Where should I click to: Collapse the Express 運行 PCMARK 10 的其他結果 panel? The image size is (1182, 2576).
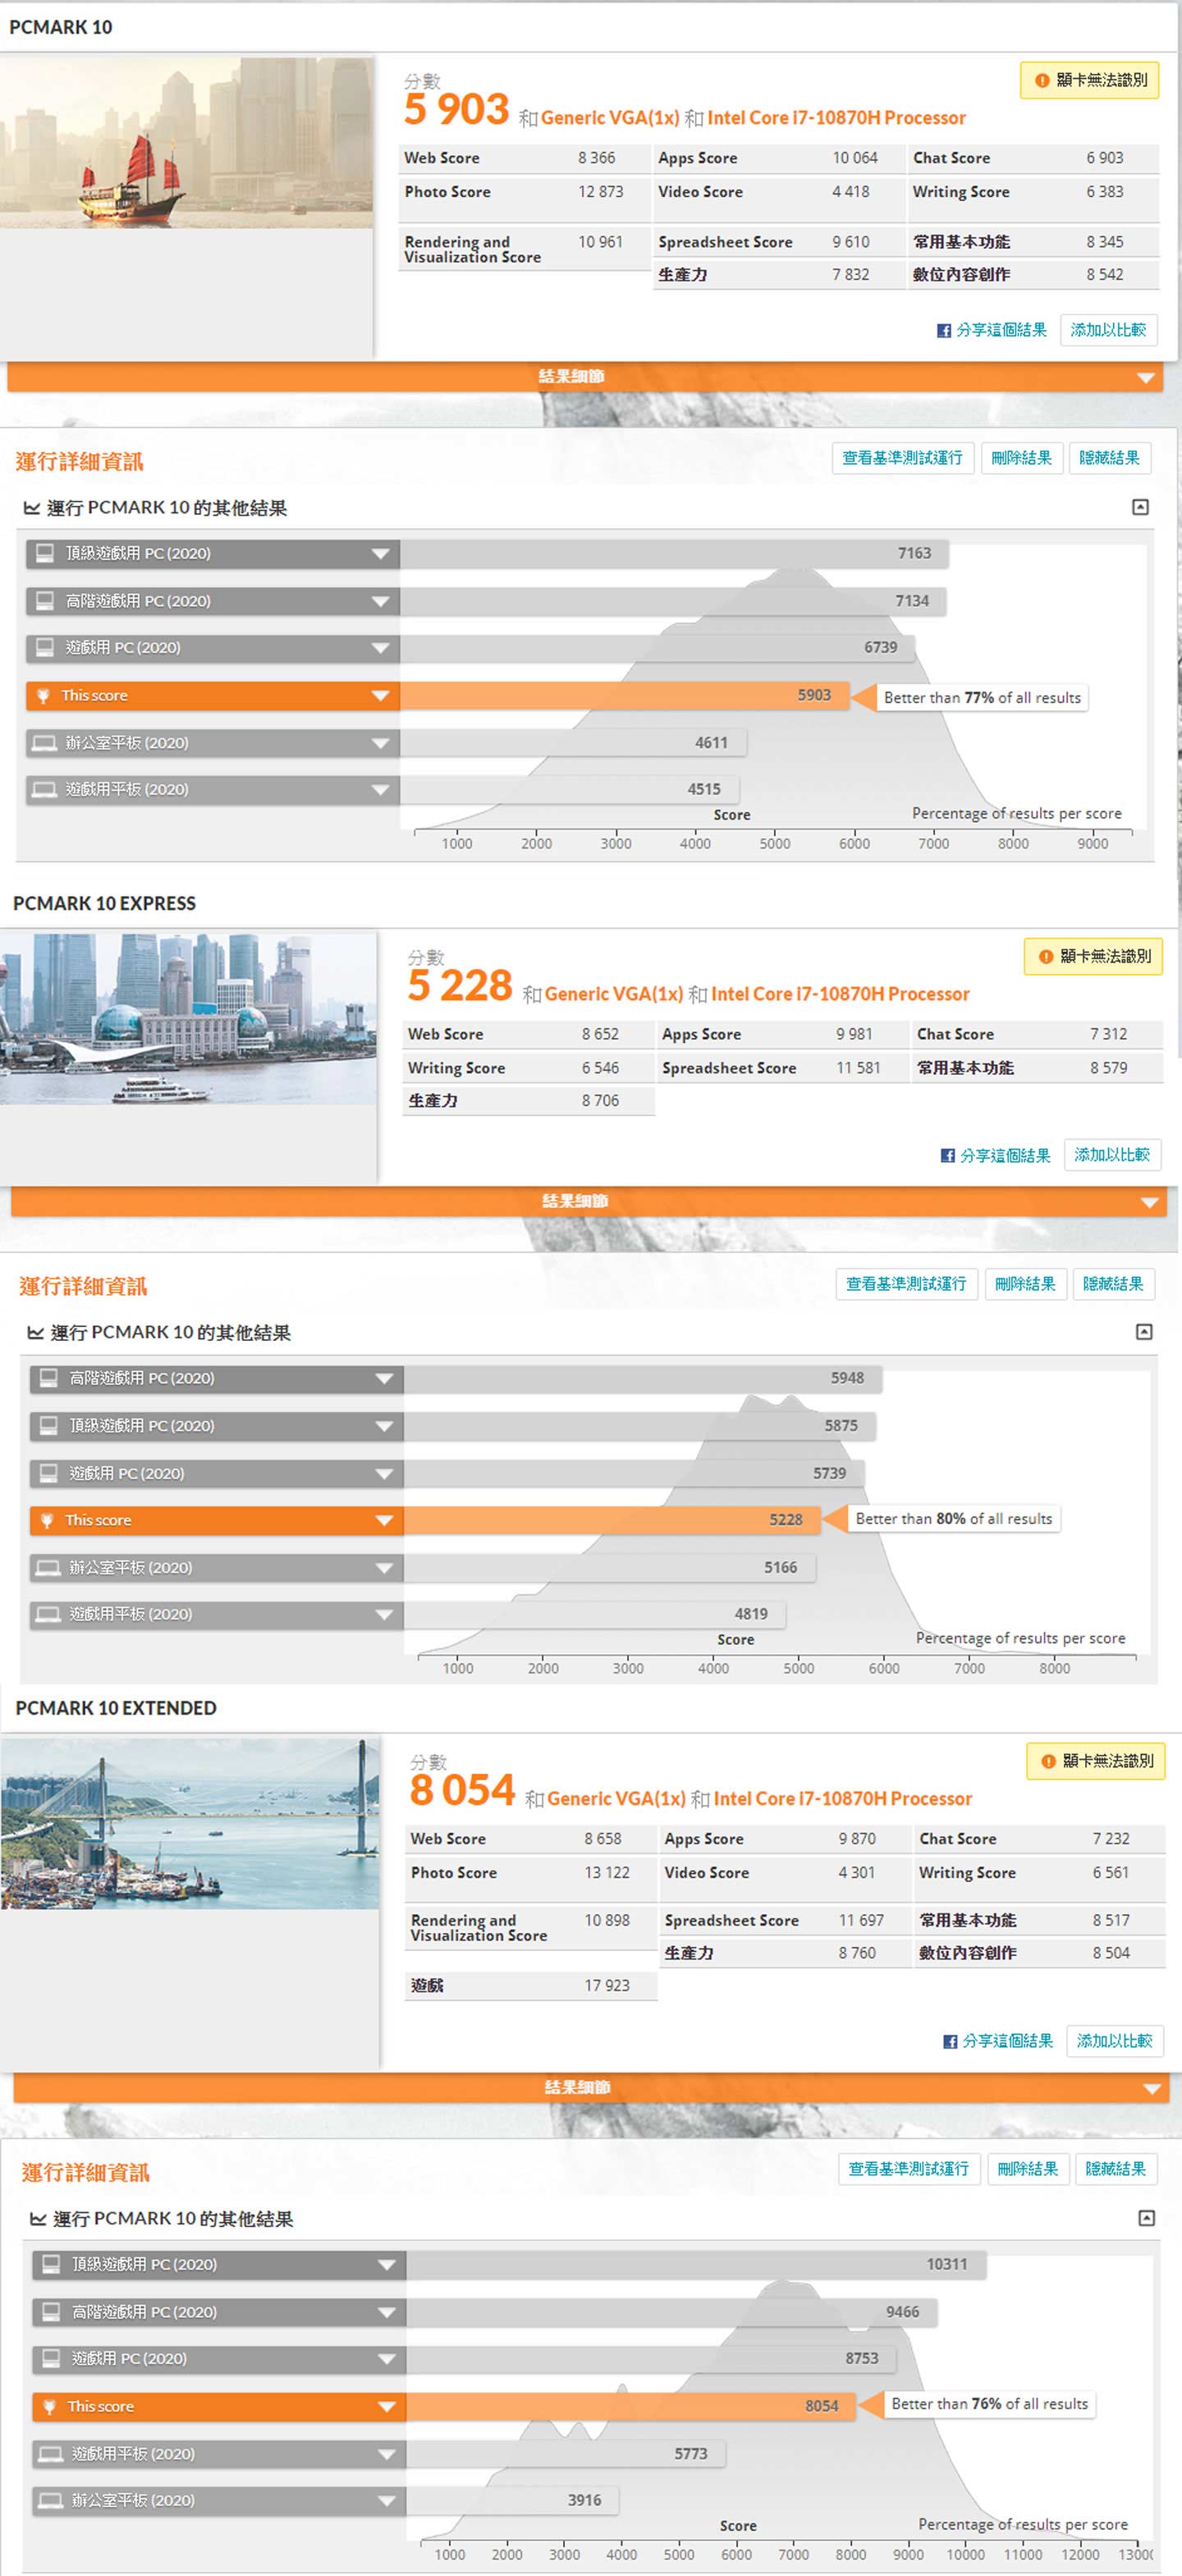tap(1144, 1332)
